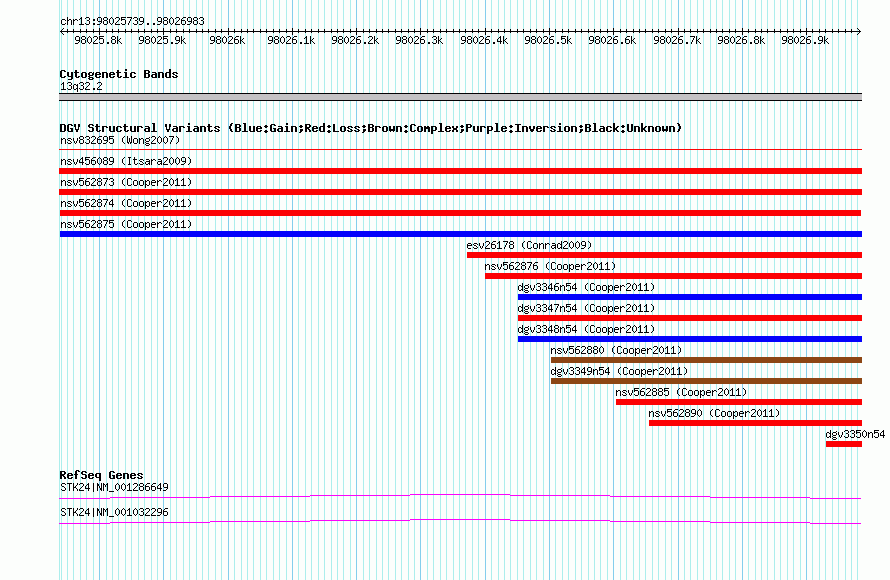Select dgv3349n54 (Cooper2011) label
The width and height of the screenshot is (890, 580).
(x=619, y=371)
